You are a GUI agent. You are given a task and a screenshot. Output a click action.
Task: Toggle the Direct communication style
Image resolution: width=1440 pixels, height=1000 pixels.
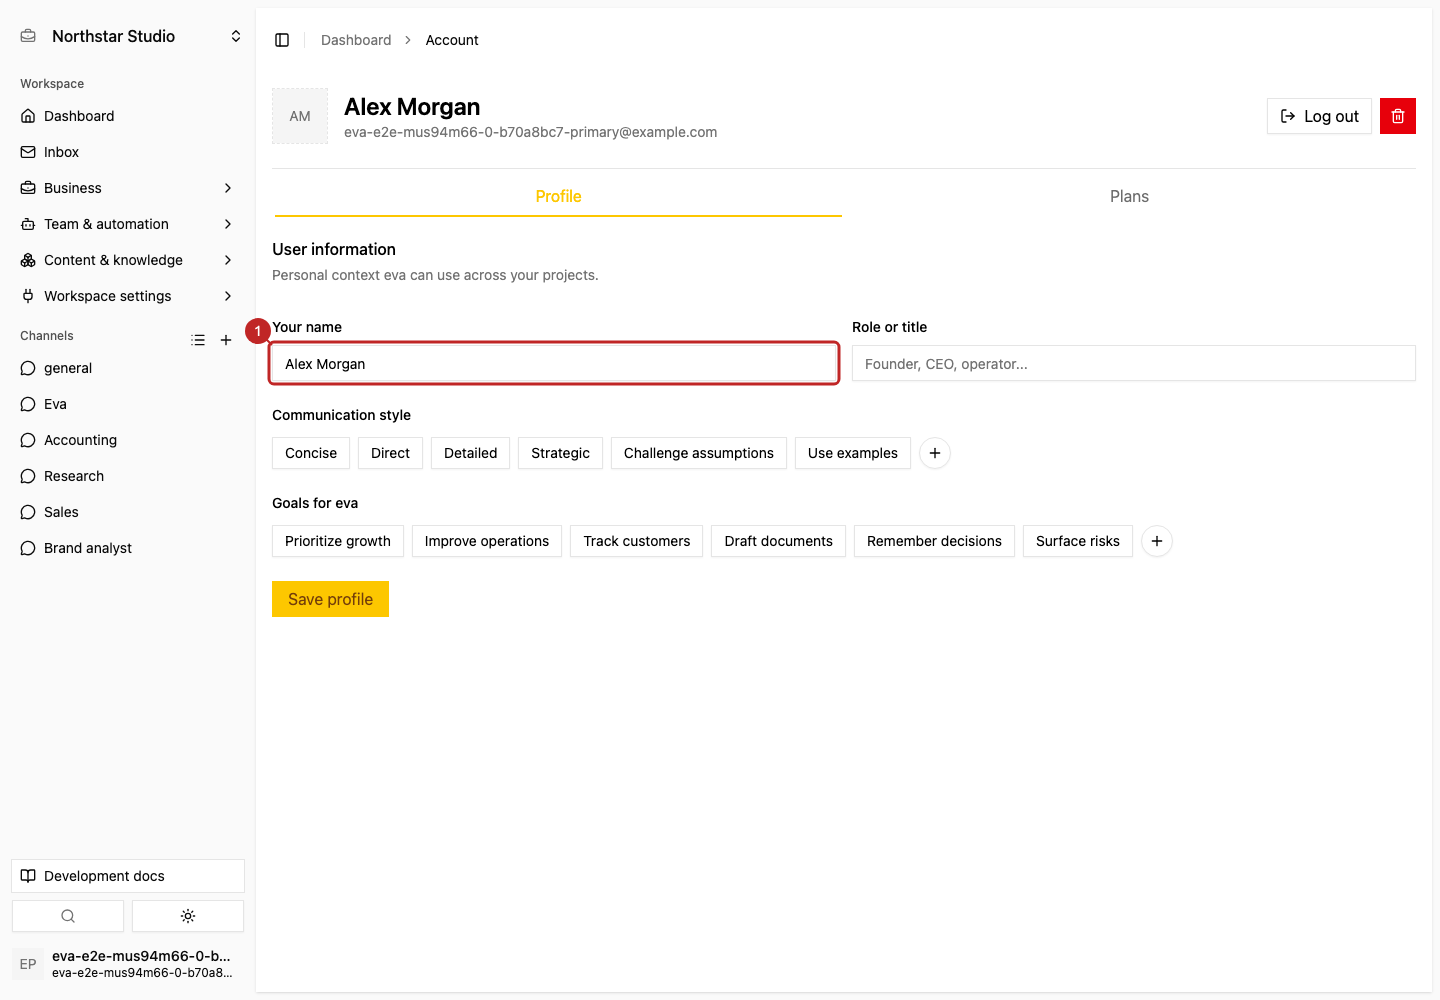point(390,453)
